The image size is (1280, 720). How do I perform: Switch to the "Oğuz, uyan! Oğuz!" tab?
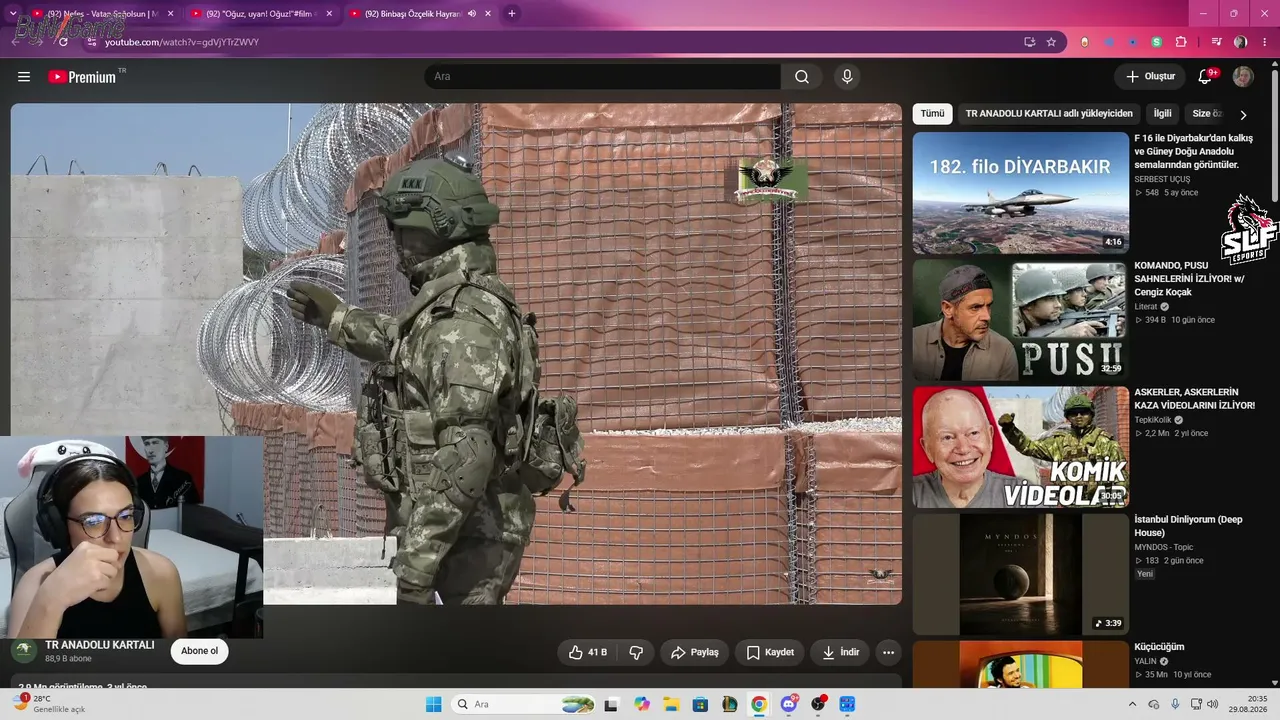click(x=263, y=14)
